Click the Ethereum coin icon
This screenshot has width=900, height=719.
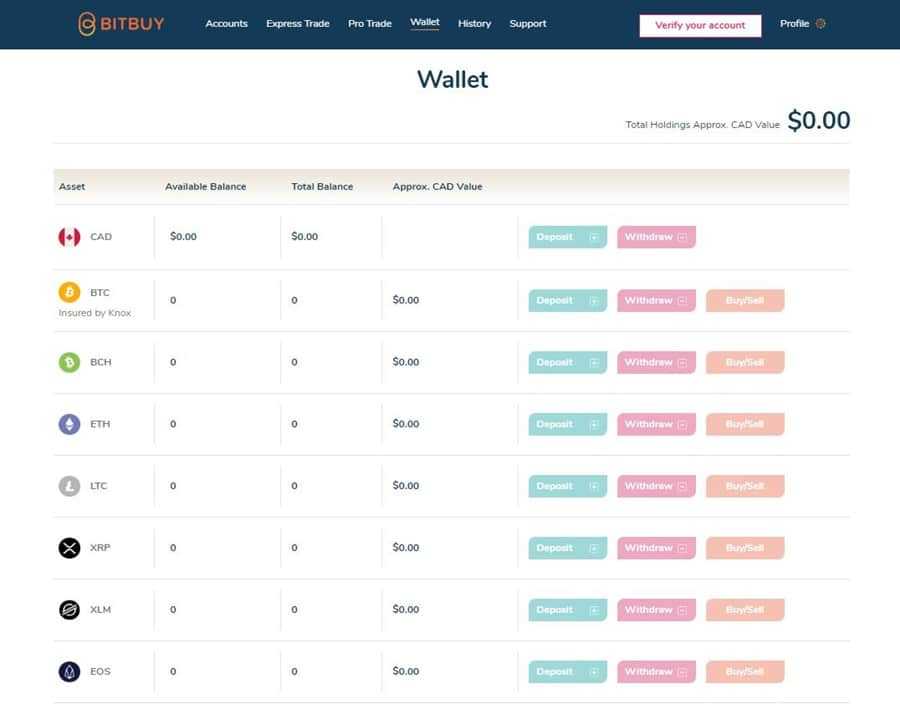(x=68, y=423)
